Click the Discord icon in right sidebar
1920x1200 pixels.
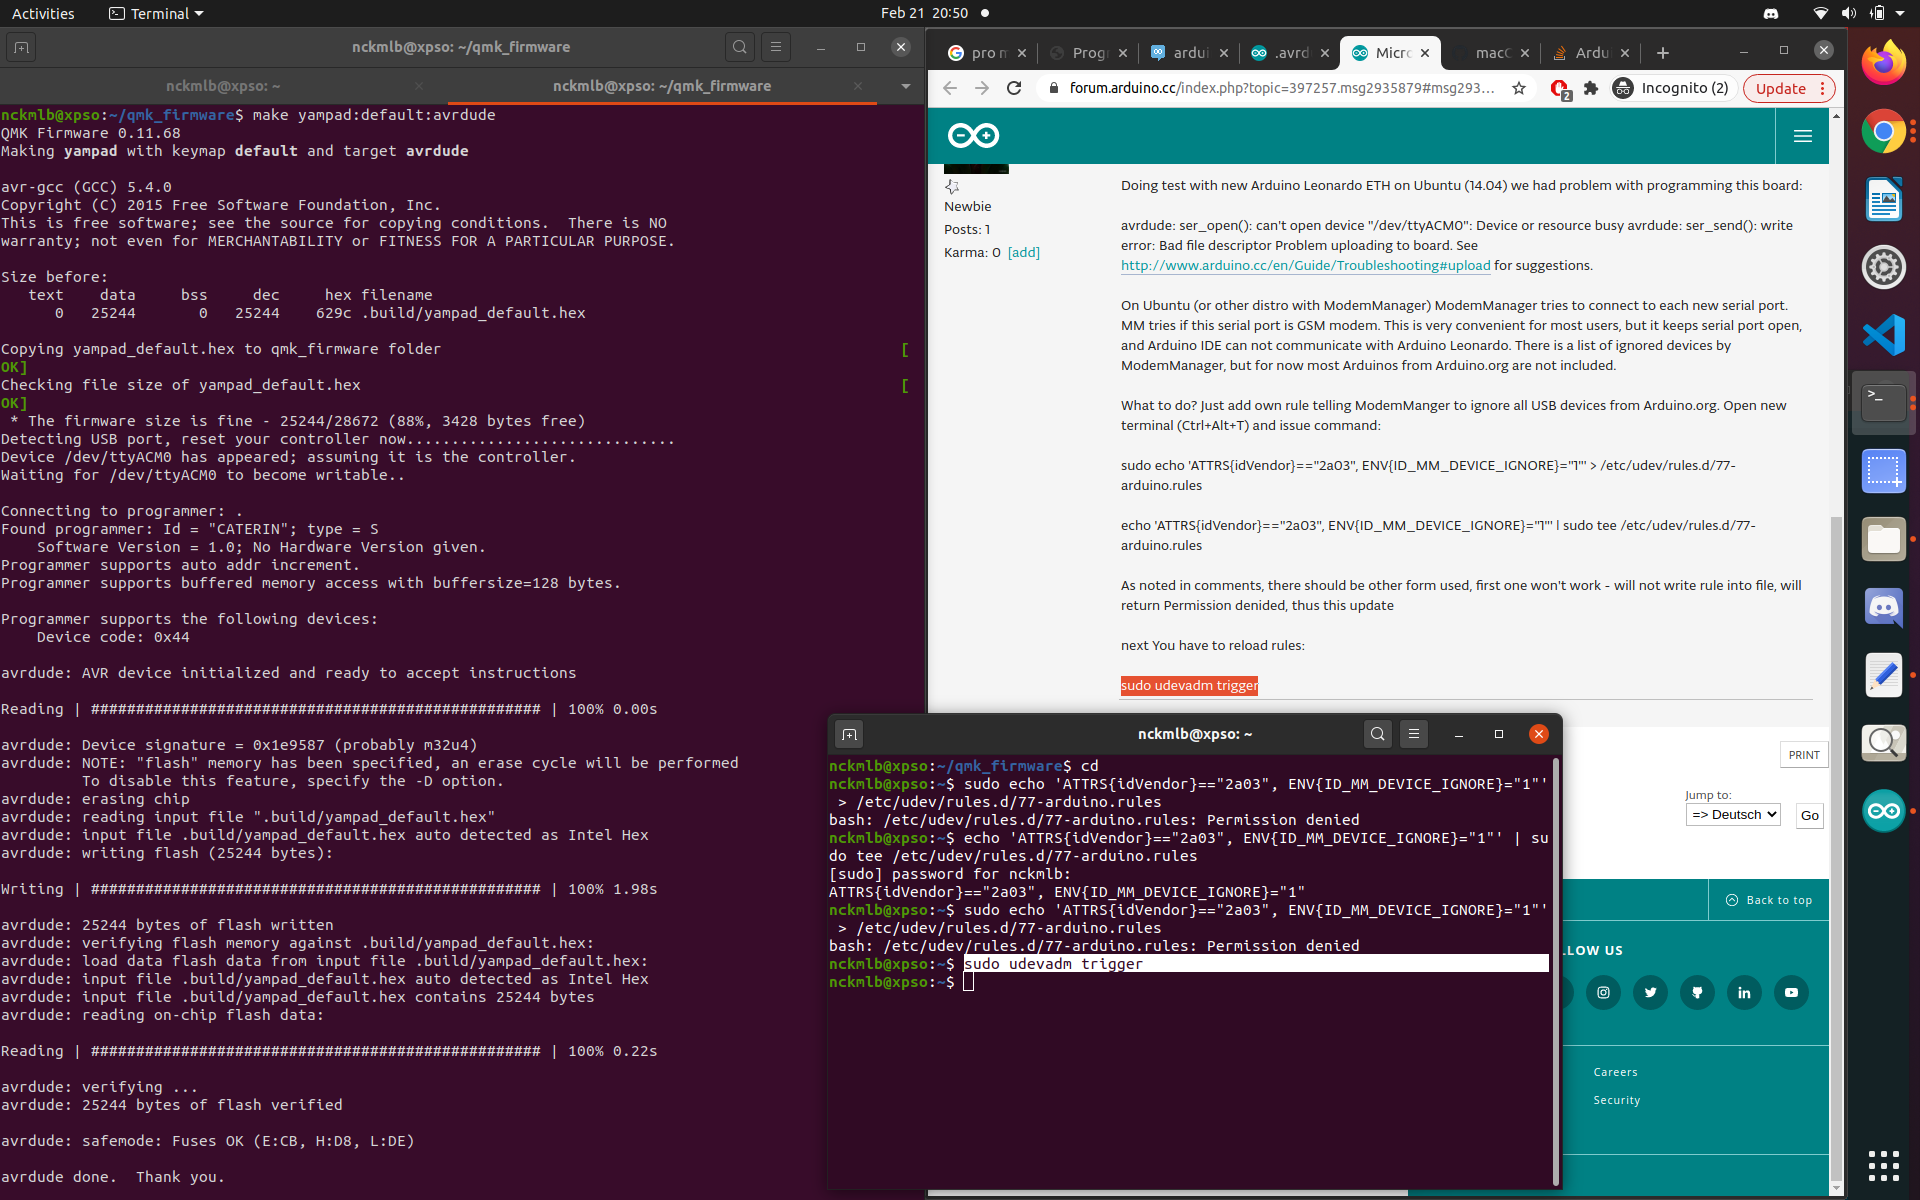tap(1884, 608)
